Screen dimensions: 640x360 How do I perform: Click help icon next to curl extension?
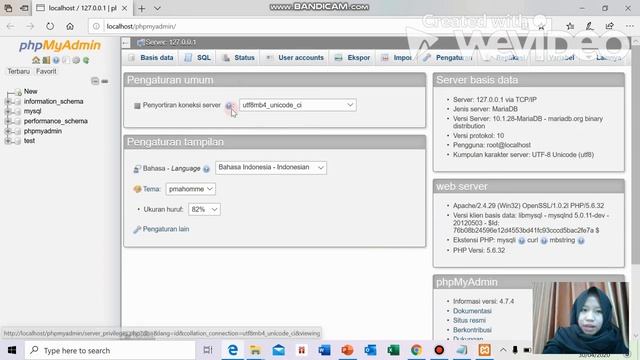pyautogui.click(x=544, y=241)
